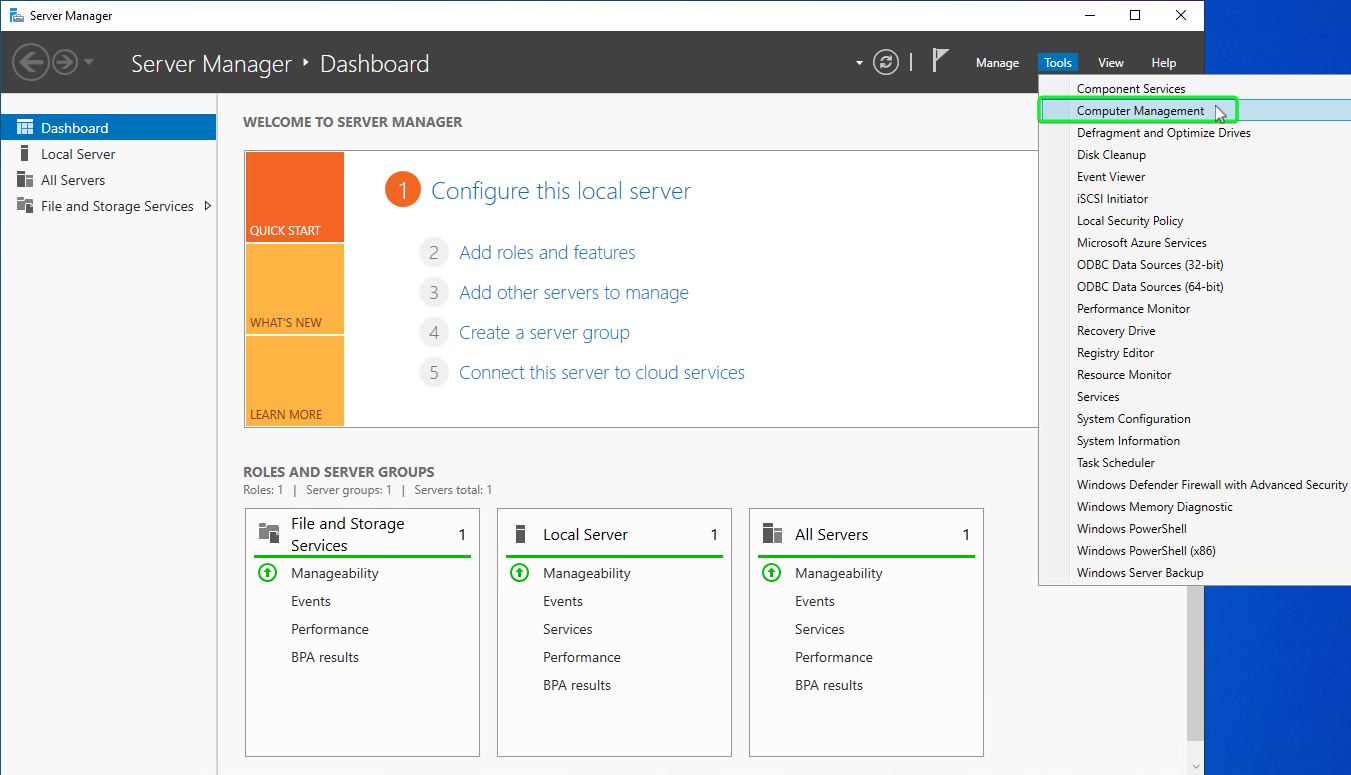1351x775 pixels.
Task: Click File and Storage Services tile icon
Action: coord(268,533)
